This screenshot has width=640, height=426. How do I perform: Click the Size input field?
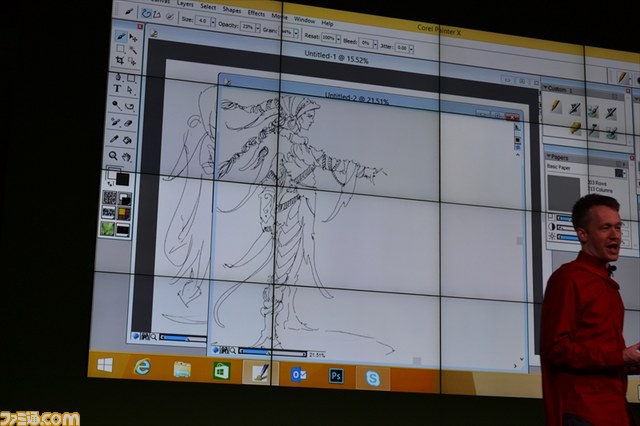[x=202, y=20]
